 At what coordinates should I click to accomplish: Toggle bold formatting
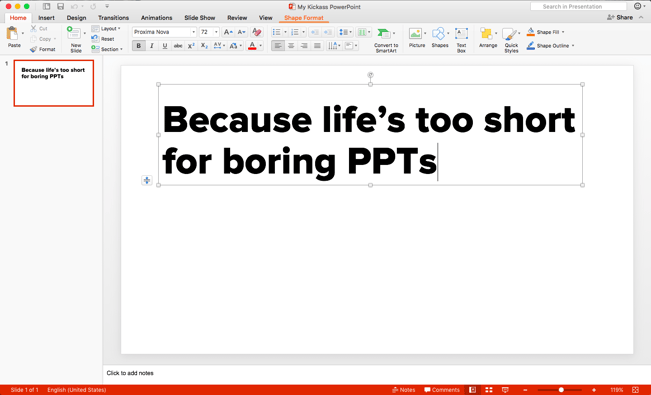[139, 46]
